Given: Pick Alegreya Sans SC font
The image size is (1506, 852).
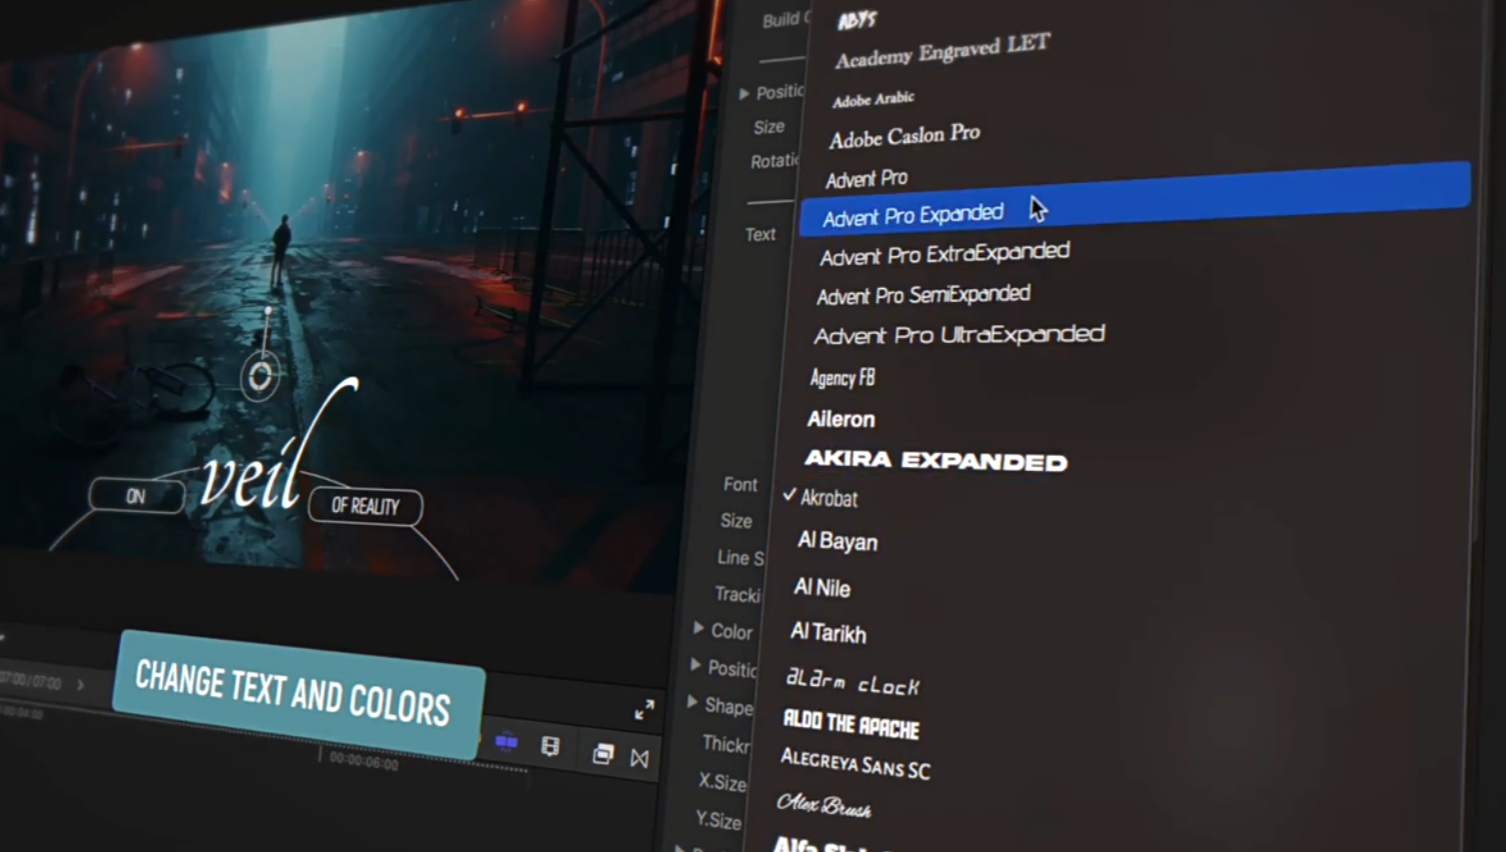Looking at the screenshot, I should [x=855, y=763].
